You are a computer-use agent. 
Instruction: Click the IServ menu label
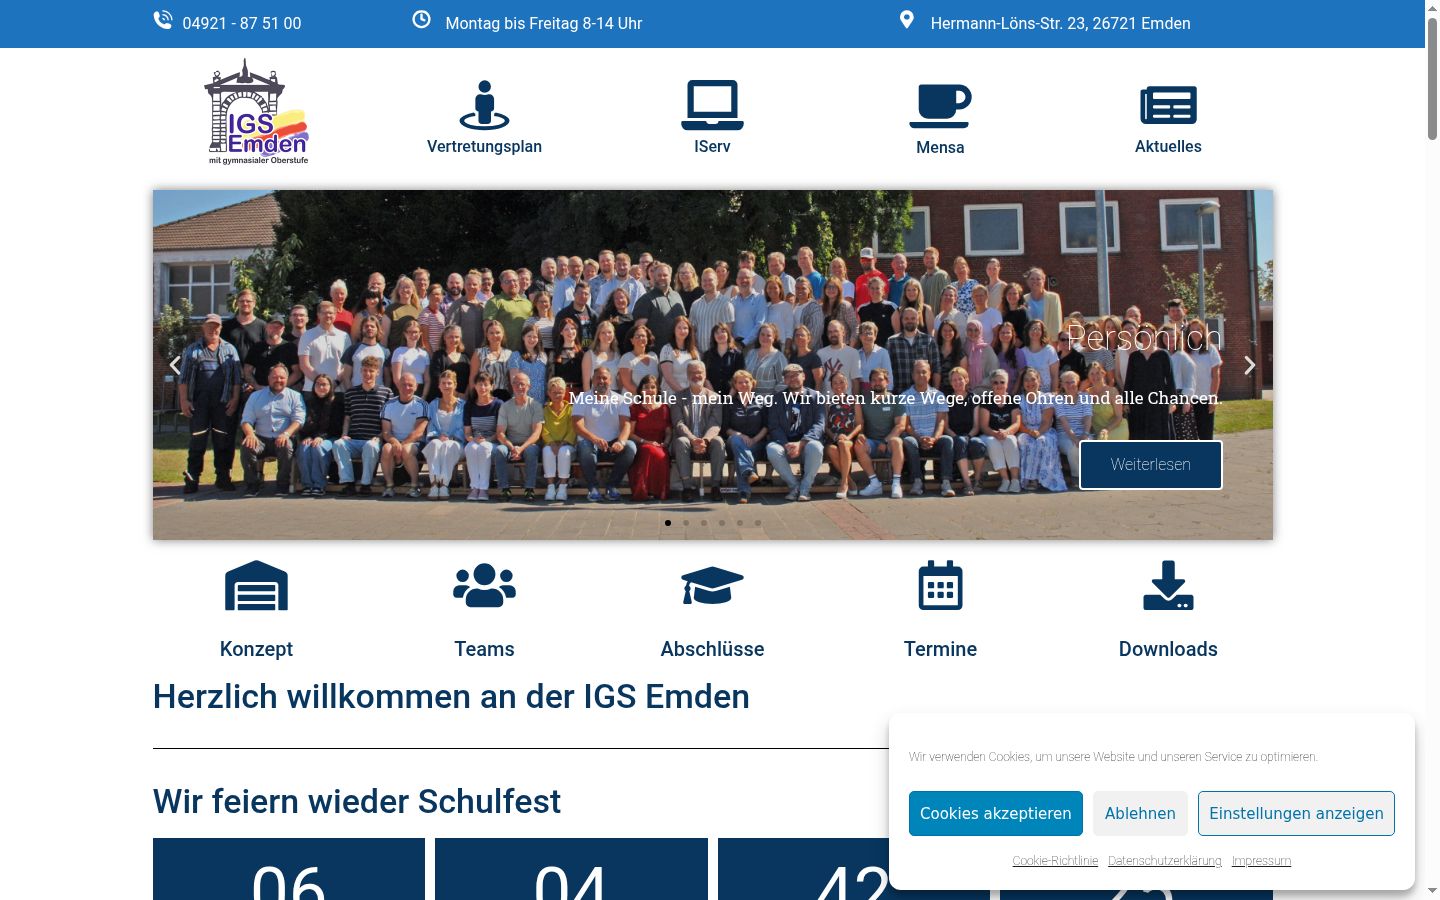tap(712, 146)
